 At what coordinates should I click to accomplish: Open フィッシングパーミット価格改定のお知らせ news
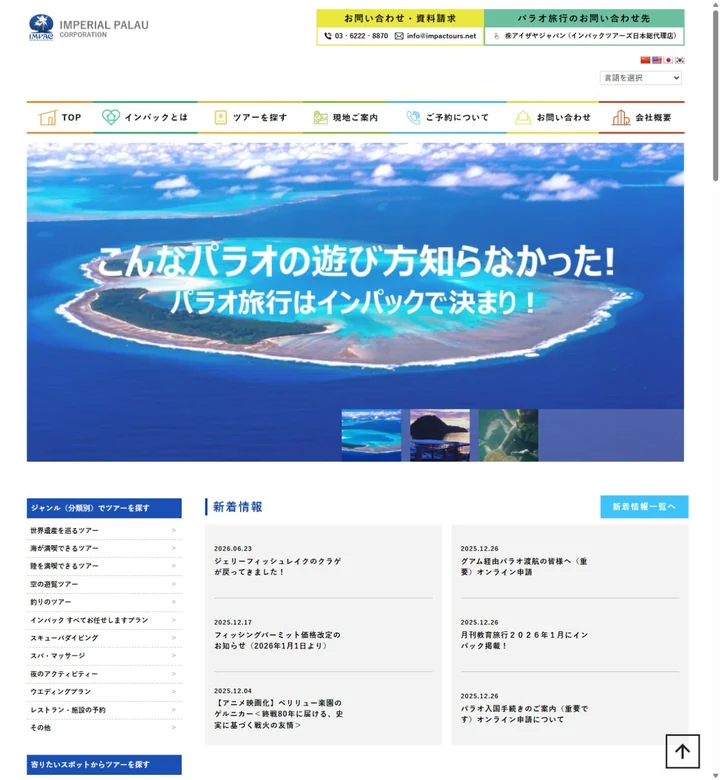(278, 640)
